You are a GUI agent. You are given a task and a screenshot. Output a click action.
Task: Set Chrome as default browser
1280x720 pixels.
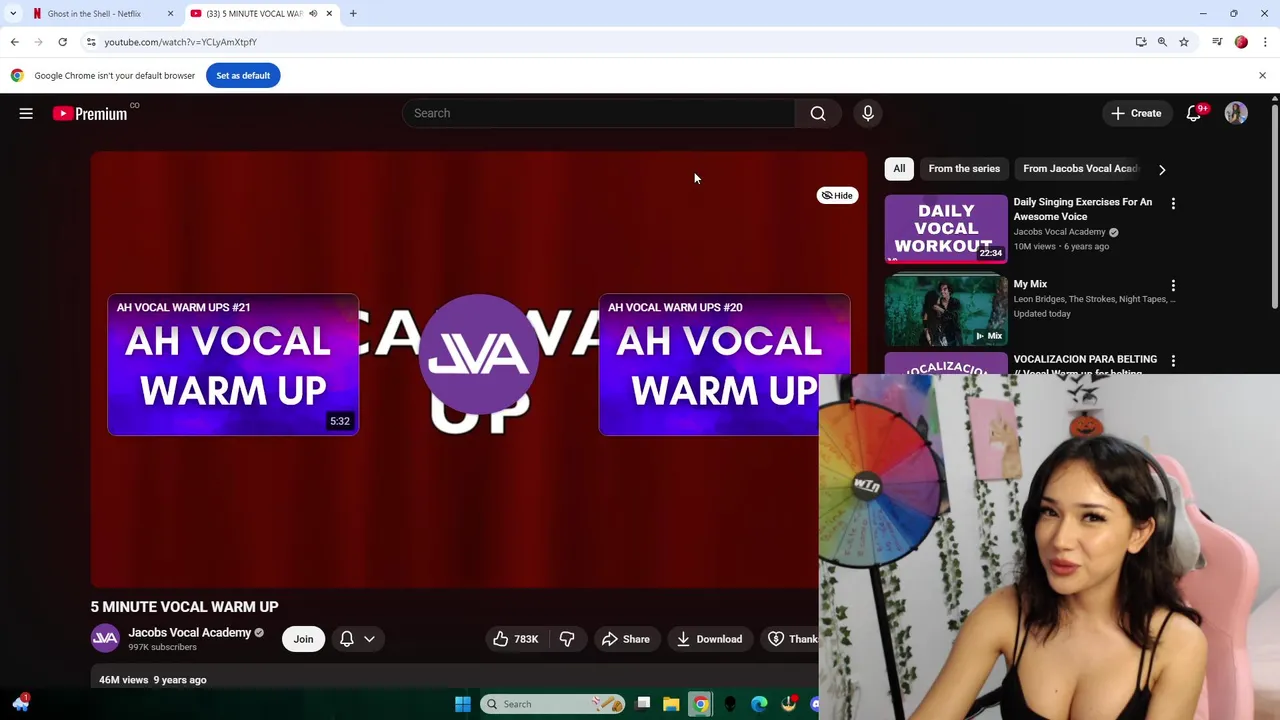[x=243, y=76]
